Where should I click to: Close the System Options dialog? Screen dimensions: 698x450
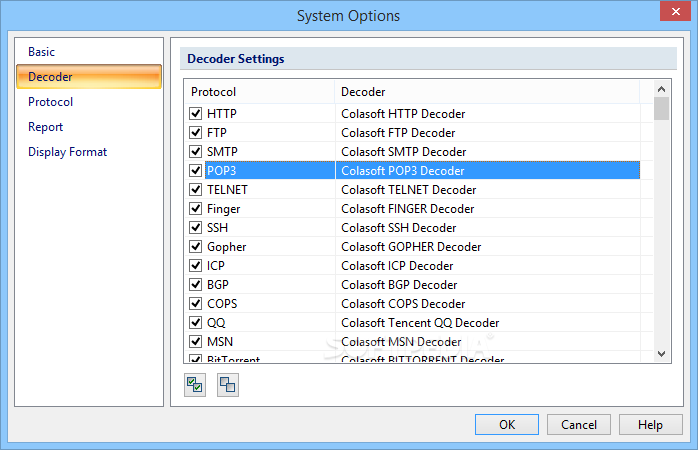[675, 12]
